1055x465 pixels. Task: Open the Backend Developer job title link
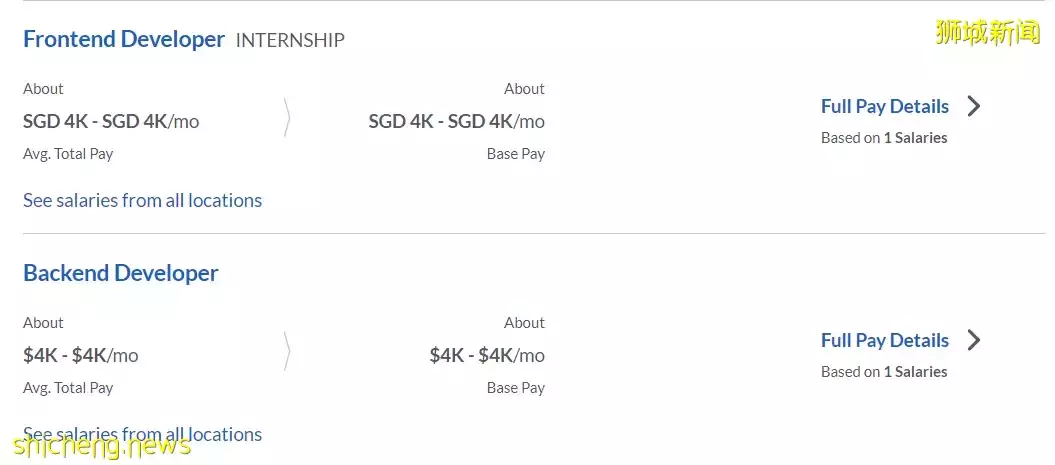tap(121, 273)
